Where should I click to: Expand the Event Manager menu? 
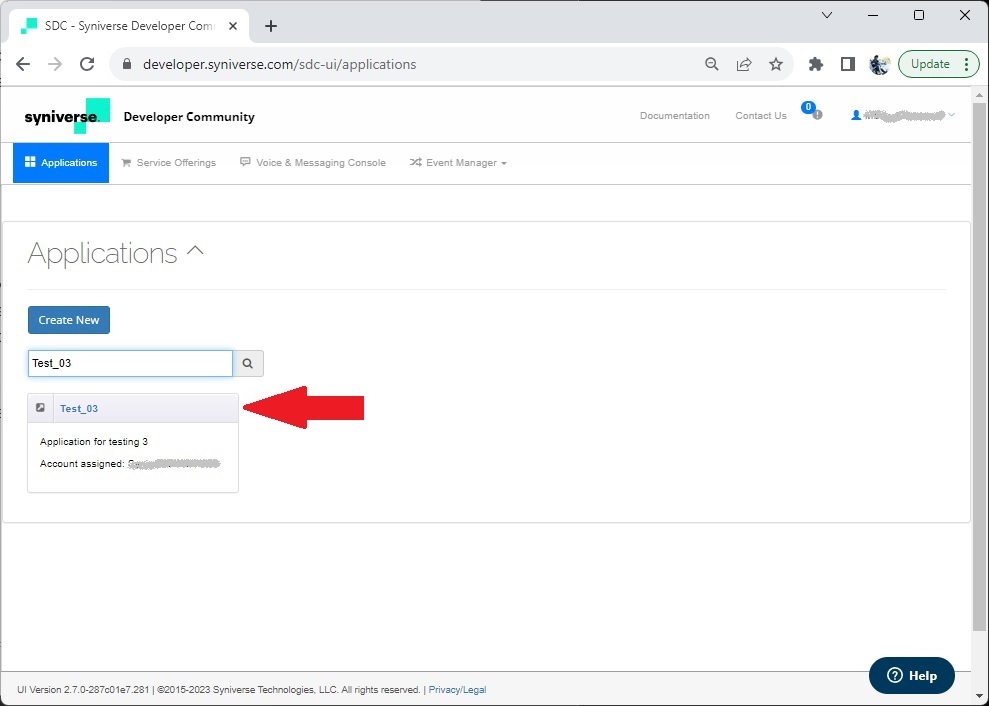tap(458, 162)
